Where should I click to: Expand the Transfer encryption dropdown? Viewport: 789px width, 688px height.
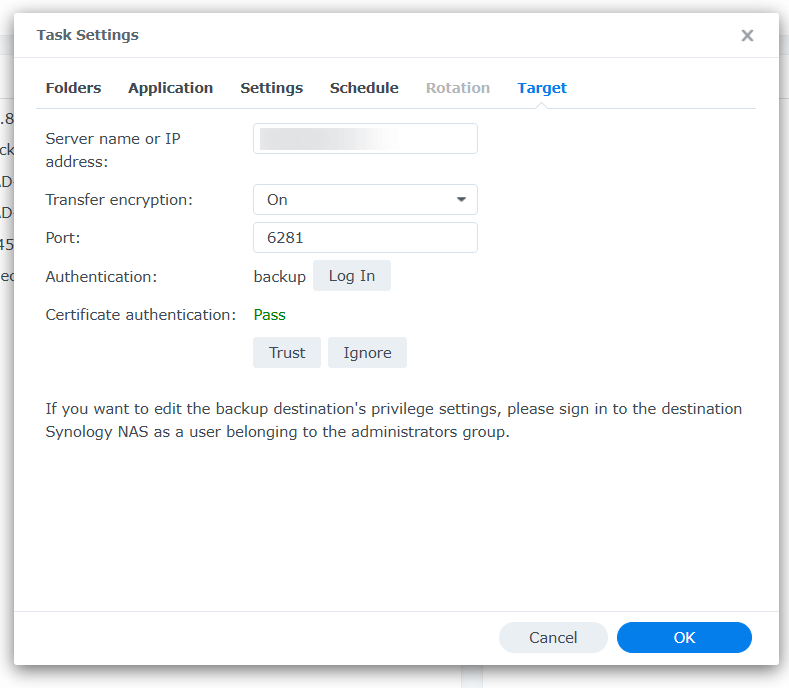[365, 200]
